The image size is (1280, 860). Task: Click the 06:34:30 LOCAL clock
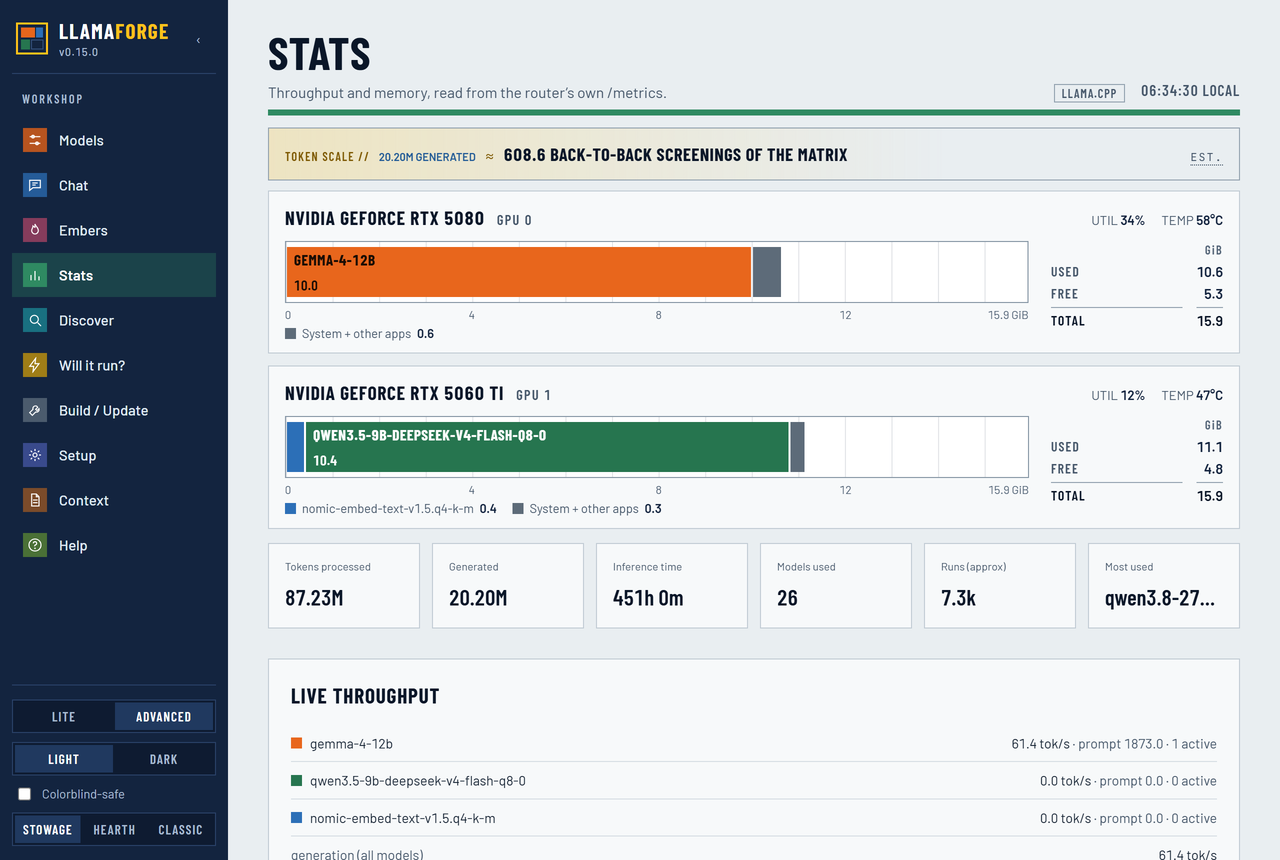tap(1190, 91)
